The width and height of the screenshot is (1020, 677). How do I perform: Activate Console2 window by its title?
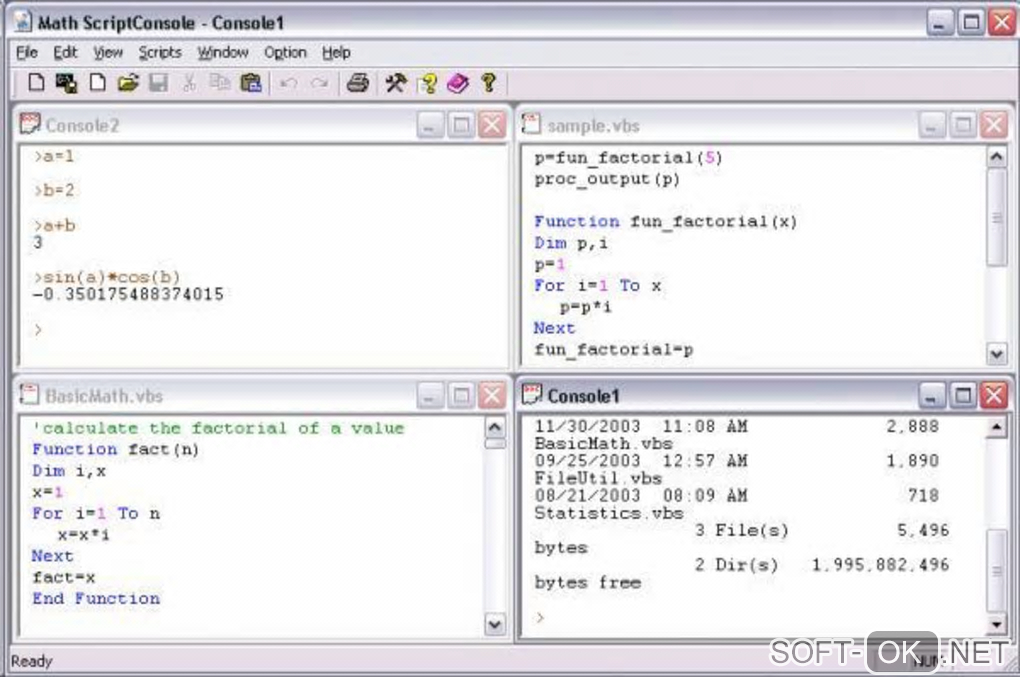click(82, 125)
